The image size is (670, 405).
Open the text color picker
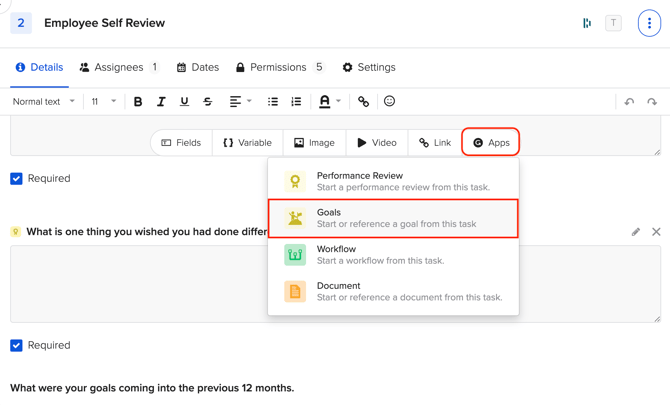[x=329, y=102]
